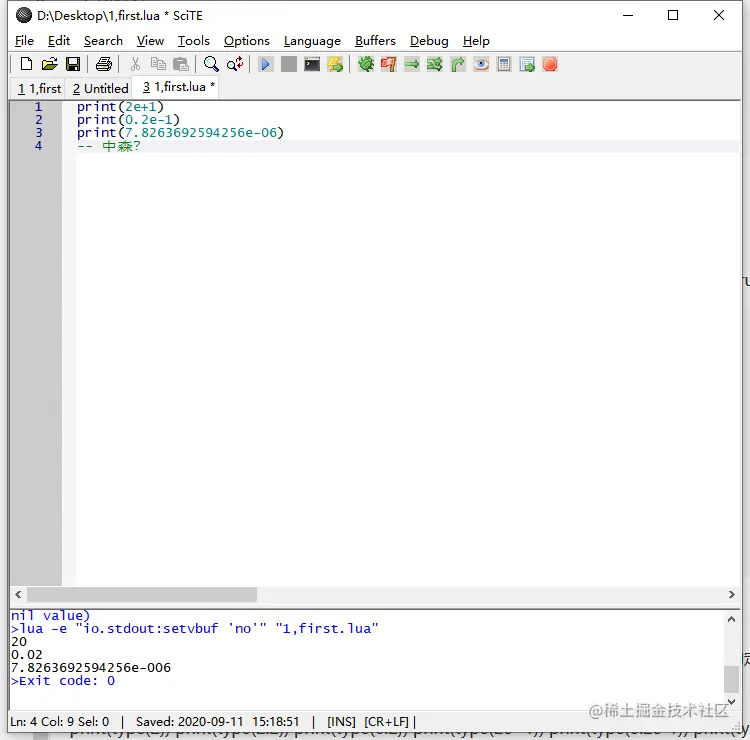Cut selection using the scissors icon
Screen dimensions: 750x740
[135, 64]
